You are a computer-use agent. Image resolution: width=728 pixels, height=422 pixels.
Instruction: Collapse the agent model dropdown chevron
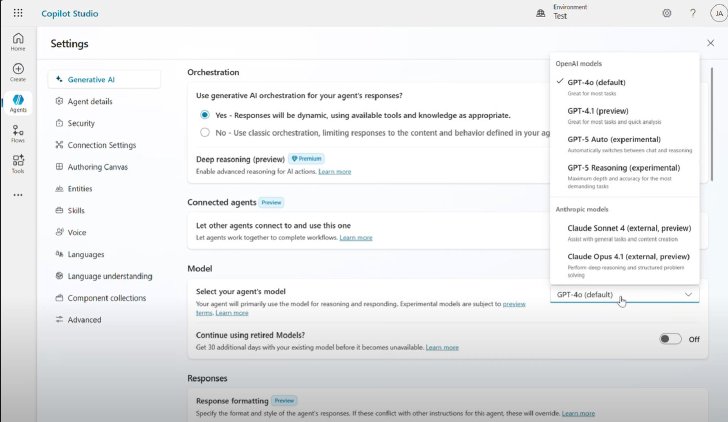tap(688, 294)
